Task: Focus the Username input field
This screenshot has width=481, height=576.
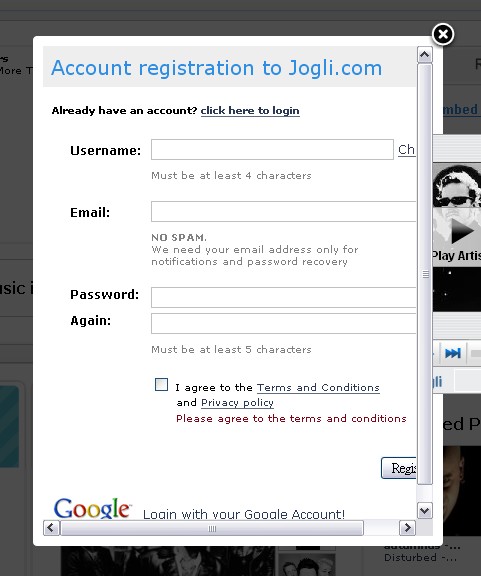Action: (x=272, y=150)
